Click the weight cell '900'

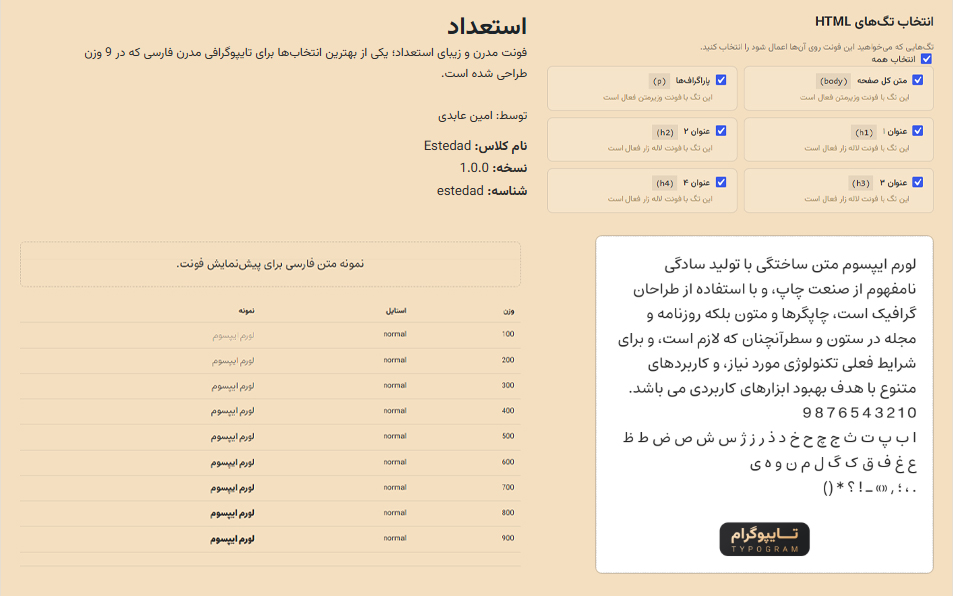[508, 538]
